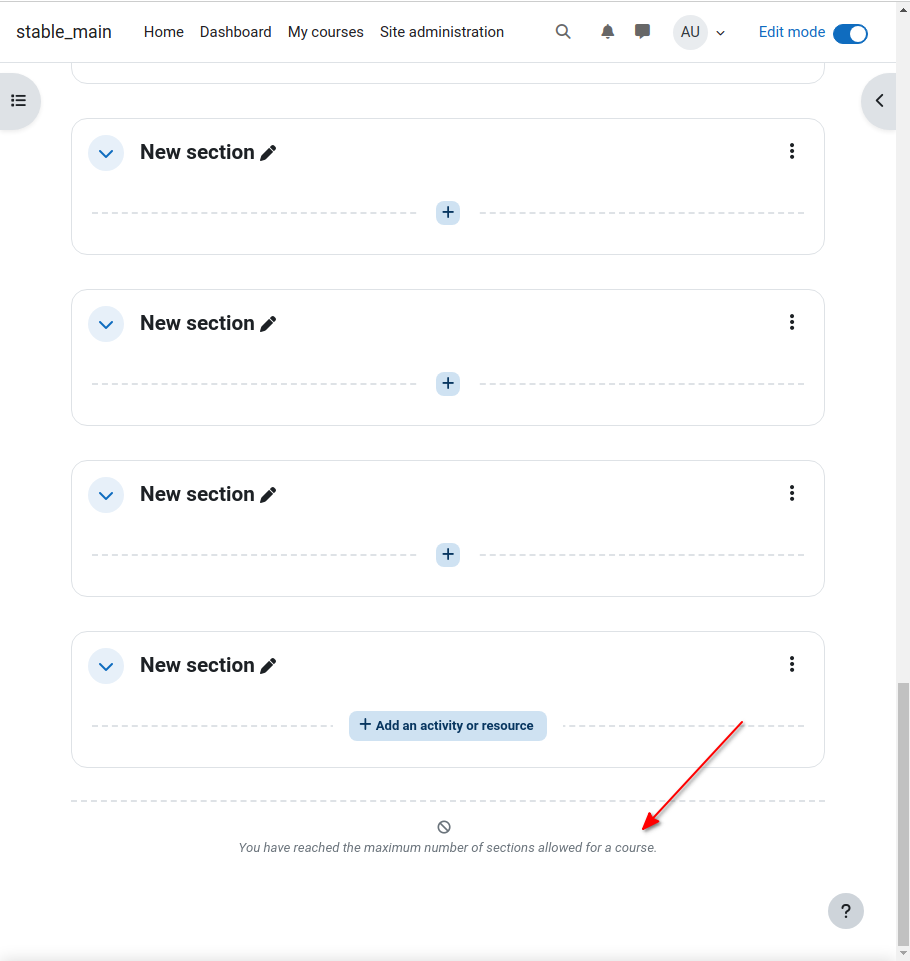The width and height of the screenshot is (910, 961).
Task: Open the Home navigation item
Action: [164, 32]
